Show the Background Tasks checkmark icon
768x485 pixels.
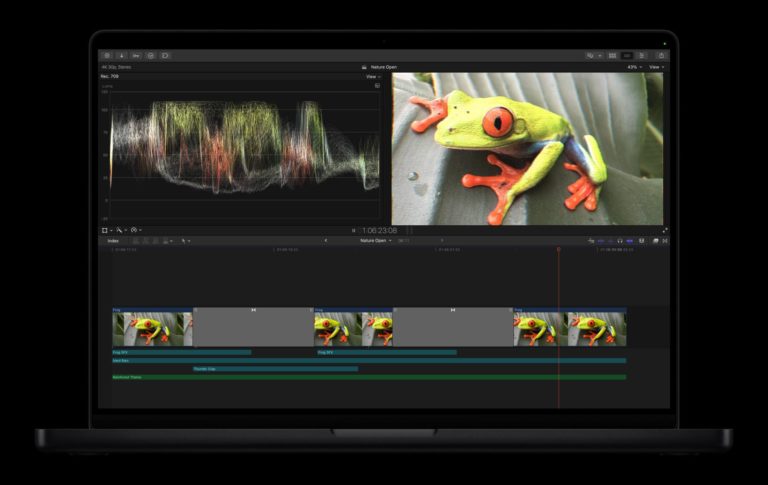point(150,56)
